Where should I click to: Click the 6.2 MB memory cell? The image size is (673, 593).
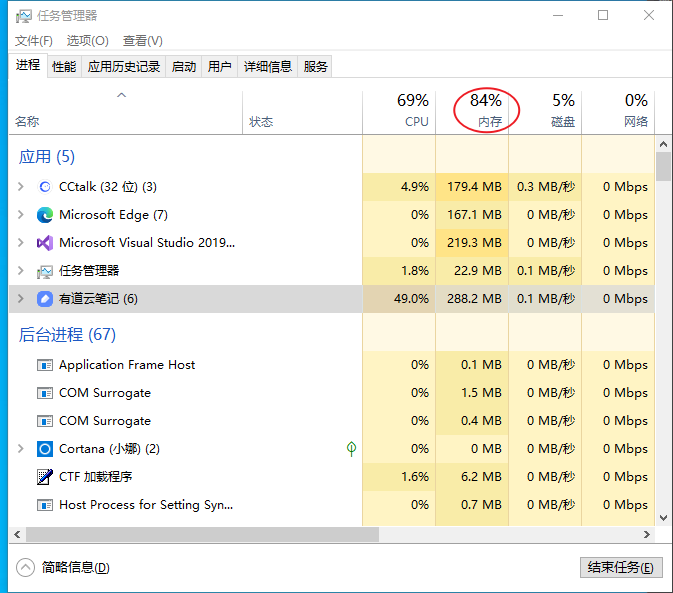(472, 477)
